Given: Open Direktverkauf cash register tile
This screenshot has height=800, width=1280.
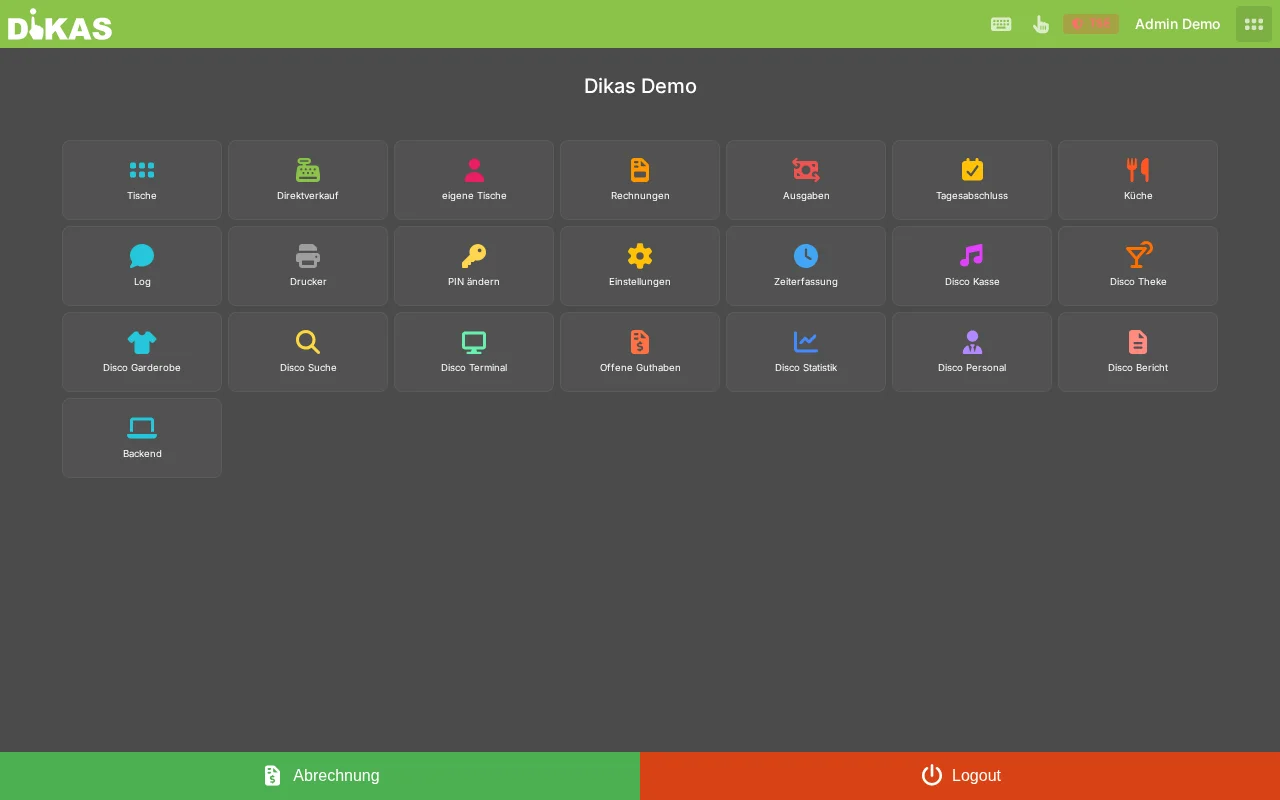Looking at the screenshot, I should [x=308, y=180].
